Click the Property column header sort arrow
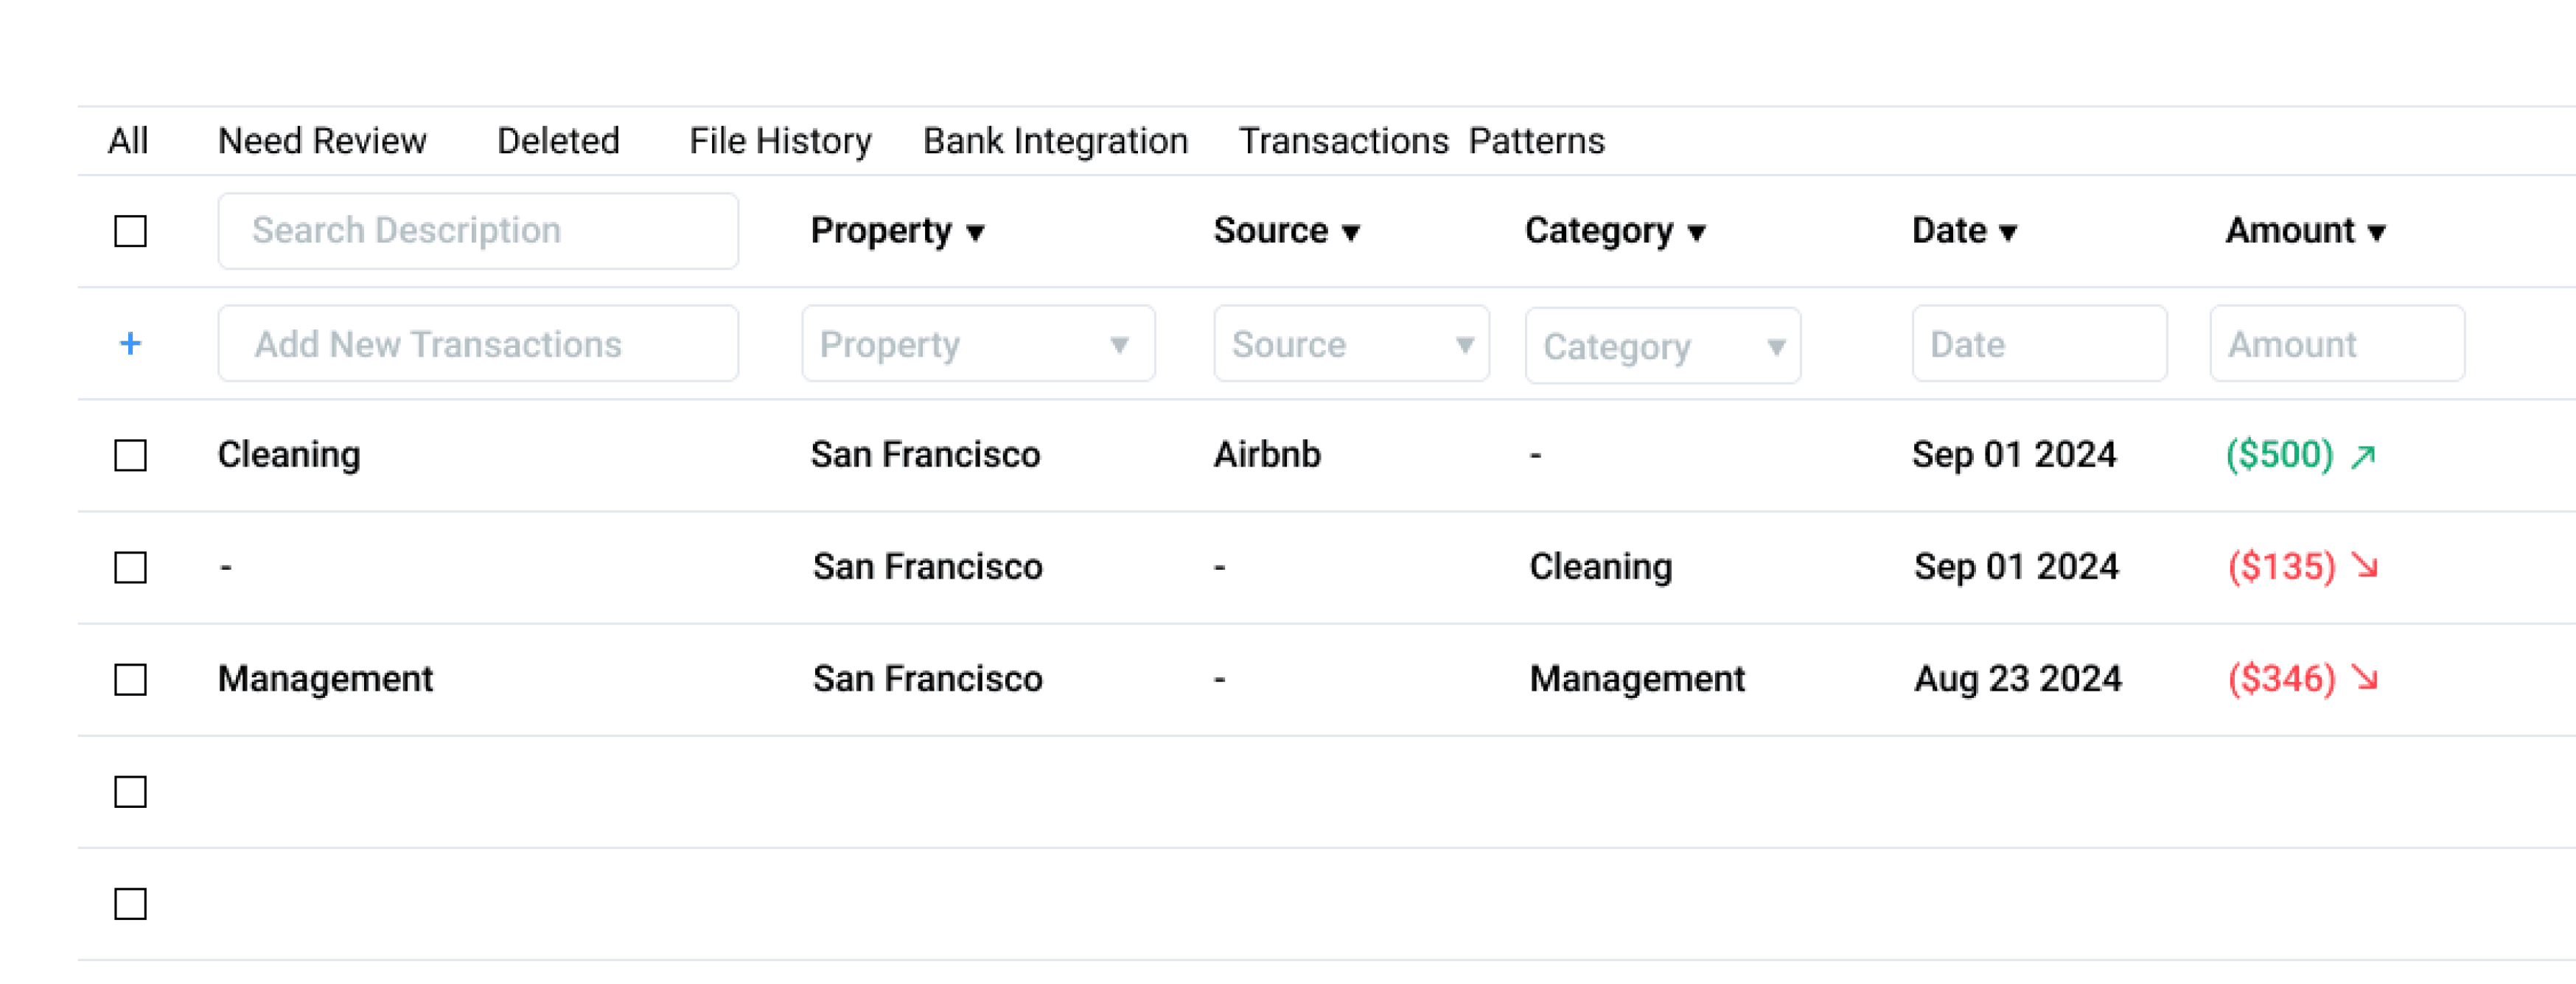The height and width of the screenshot is (984, 2576). click(x=975, y=233)
